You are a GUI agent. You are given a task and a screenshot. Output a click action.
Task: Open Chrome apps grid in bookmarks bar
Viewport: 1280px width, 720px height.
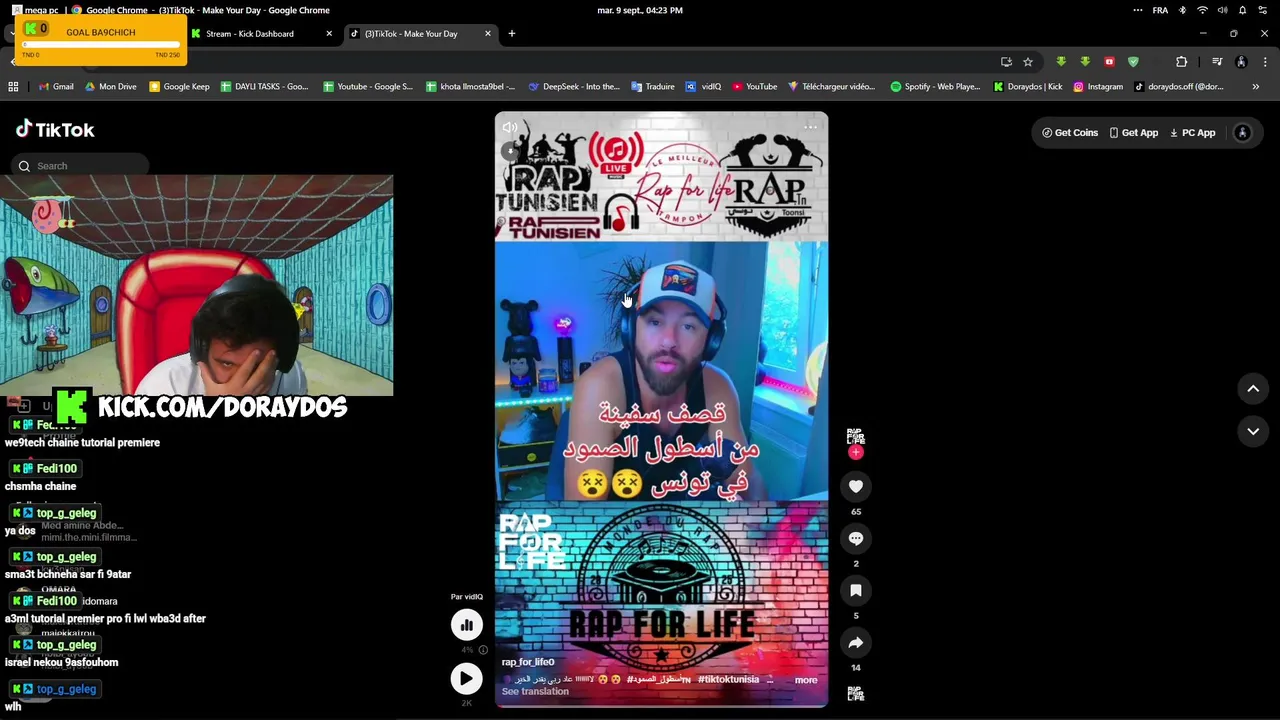pos(13,87)
